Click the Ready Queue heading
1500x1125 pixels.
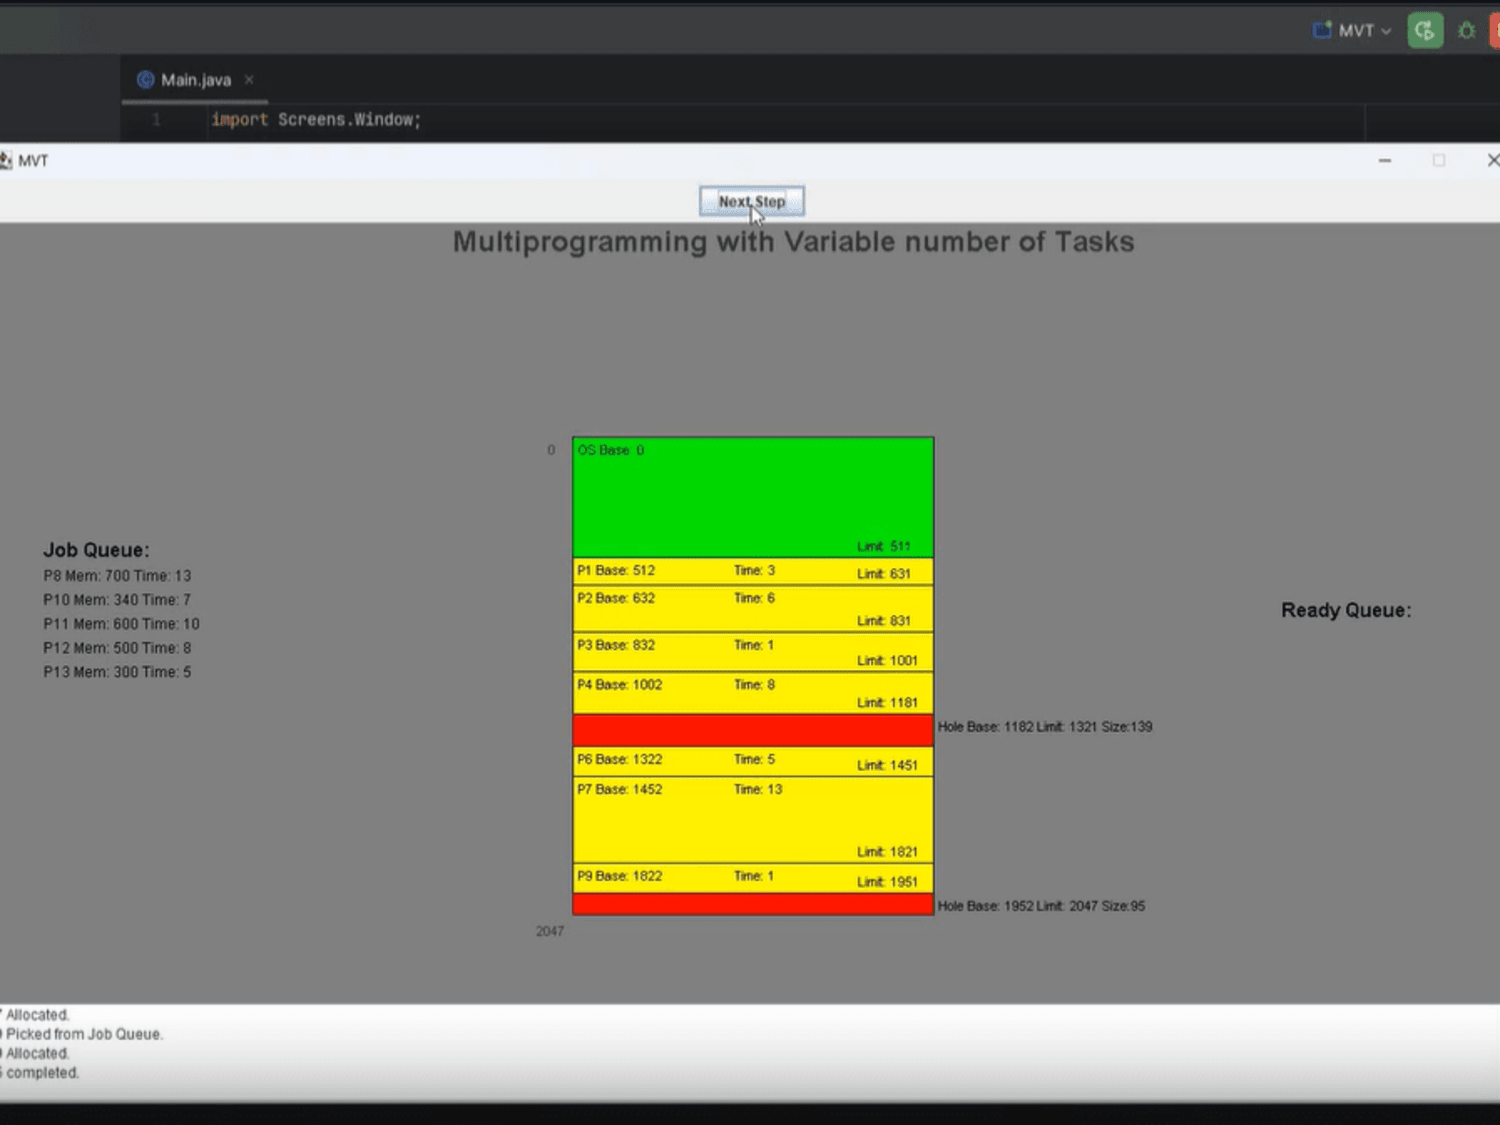1346,610
